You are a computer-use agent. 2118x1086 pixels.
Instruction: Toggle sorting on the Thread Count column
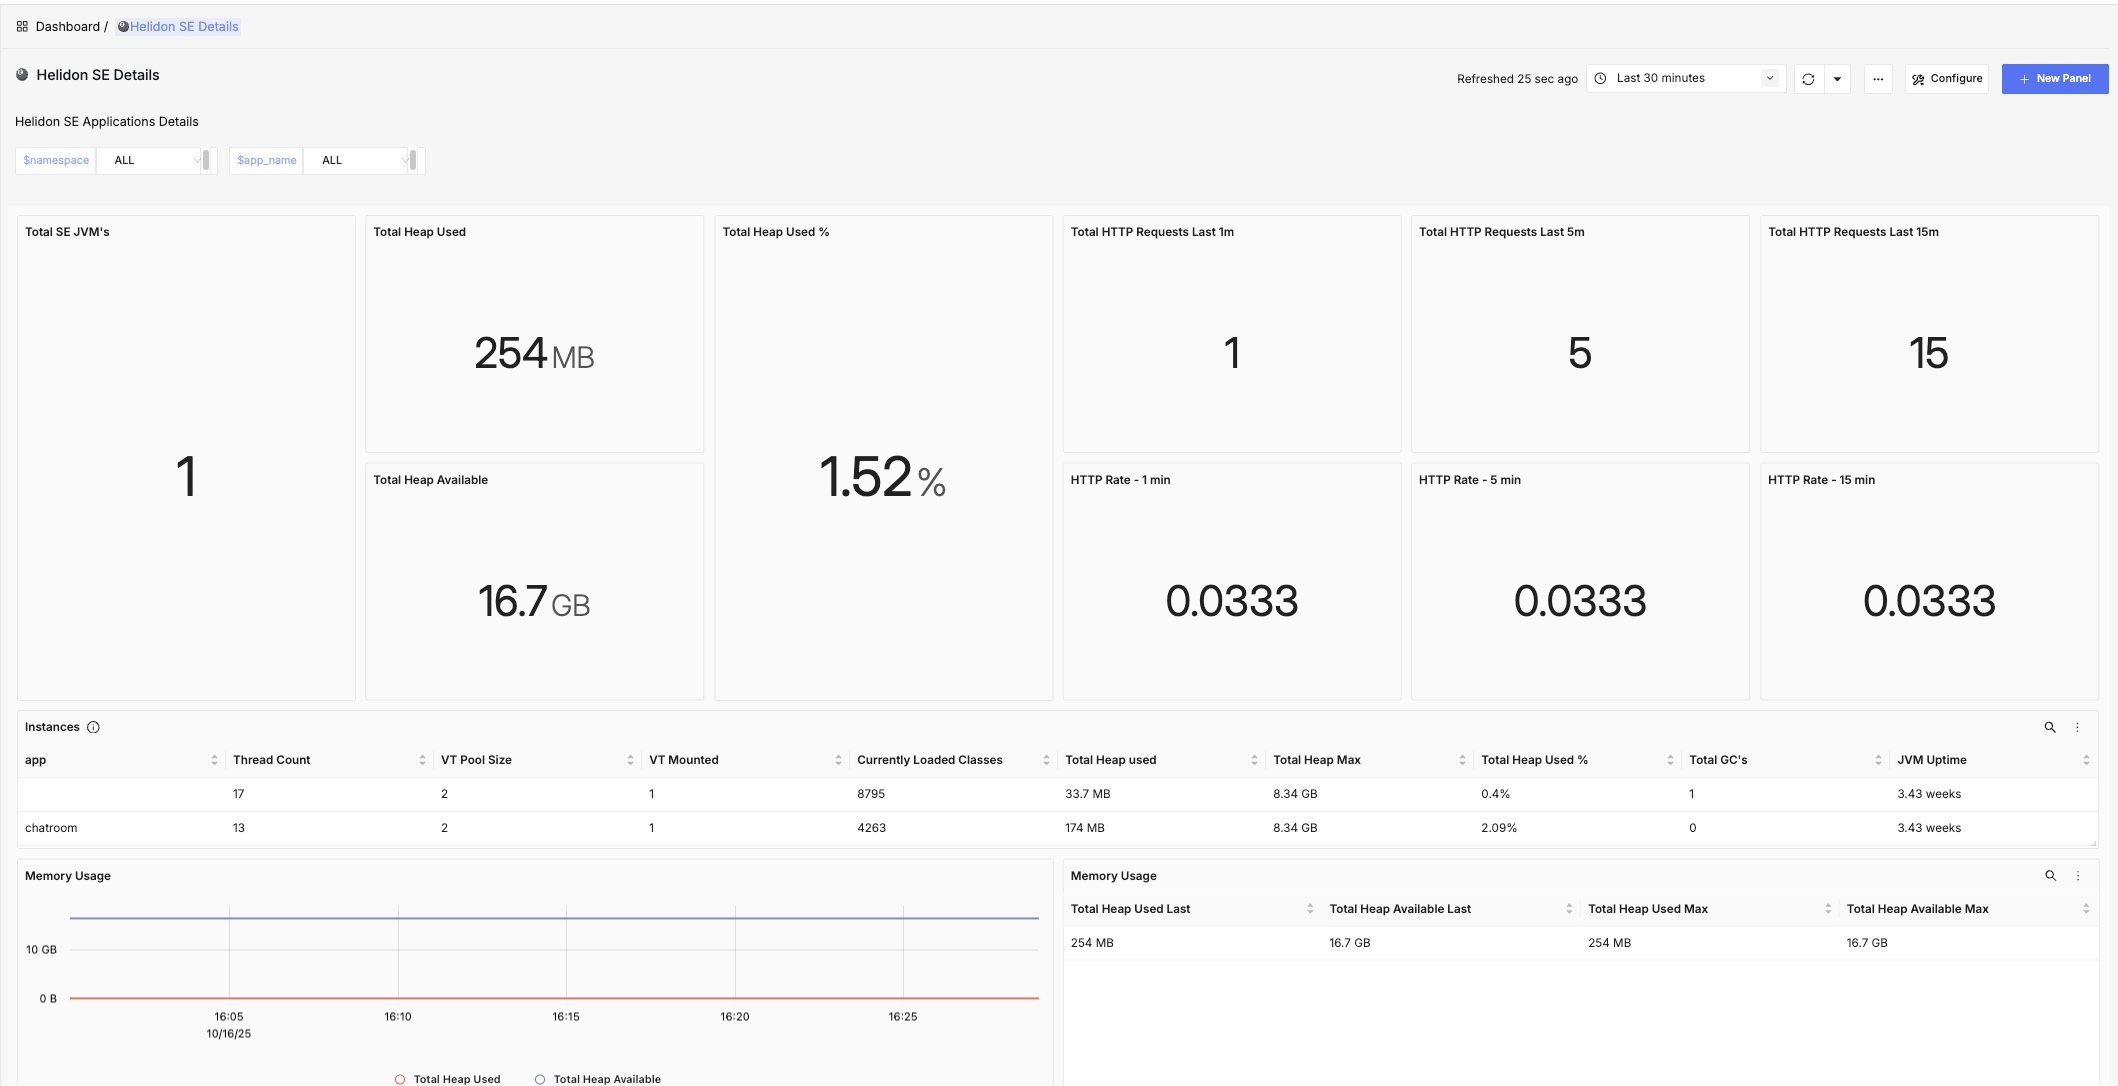tap(422, 759)
